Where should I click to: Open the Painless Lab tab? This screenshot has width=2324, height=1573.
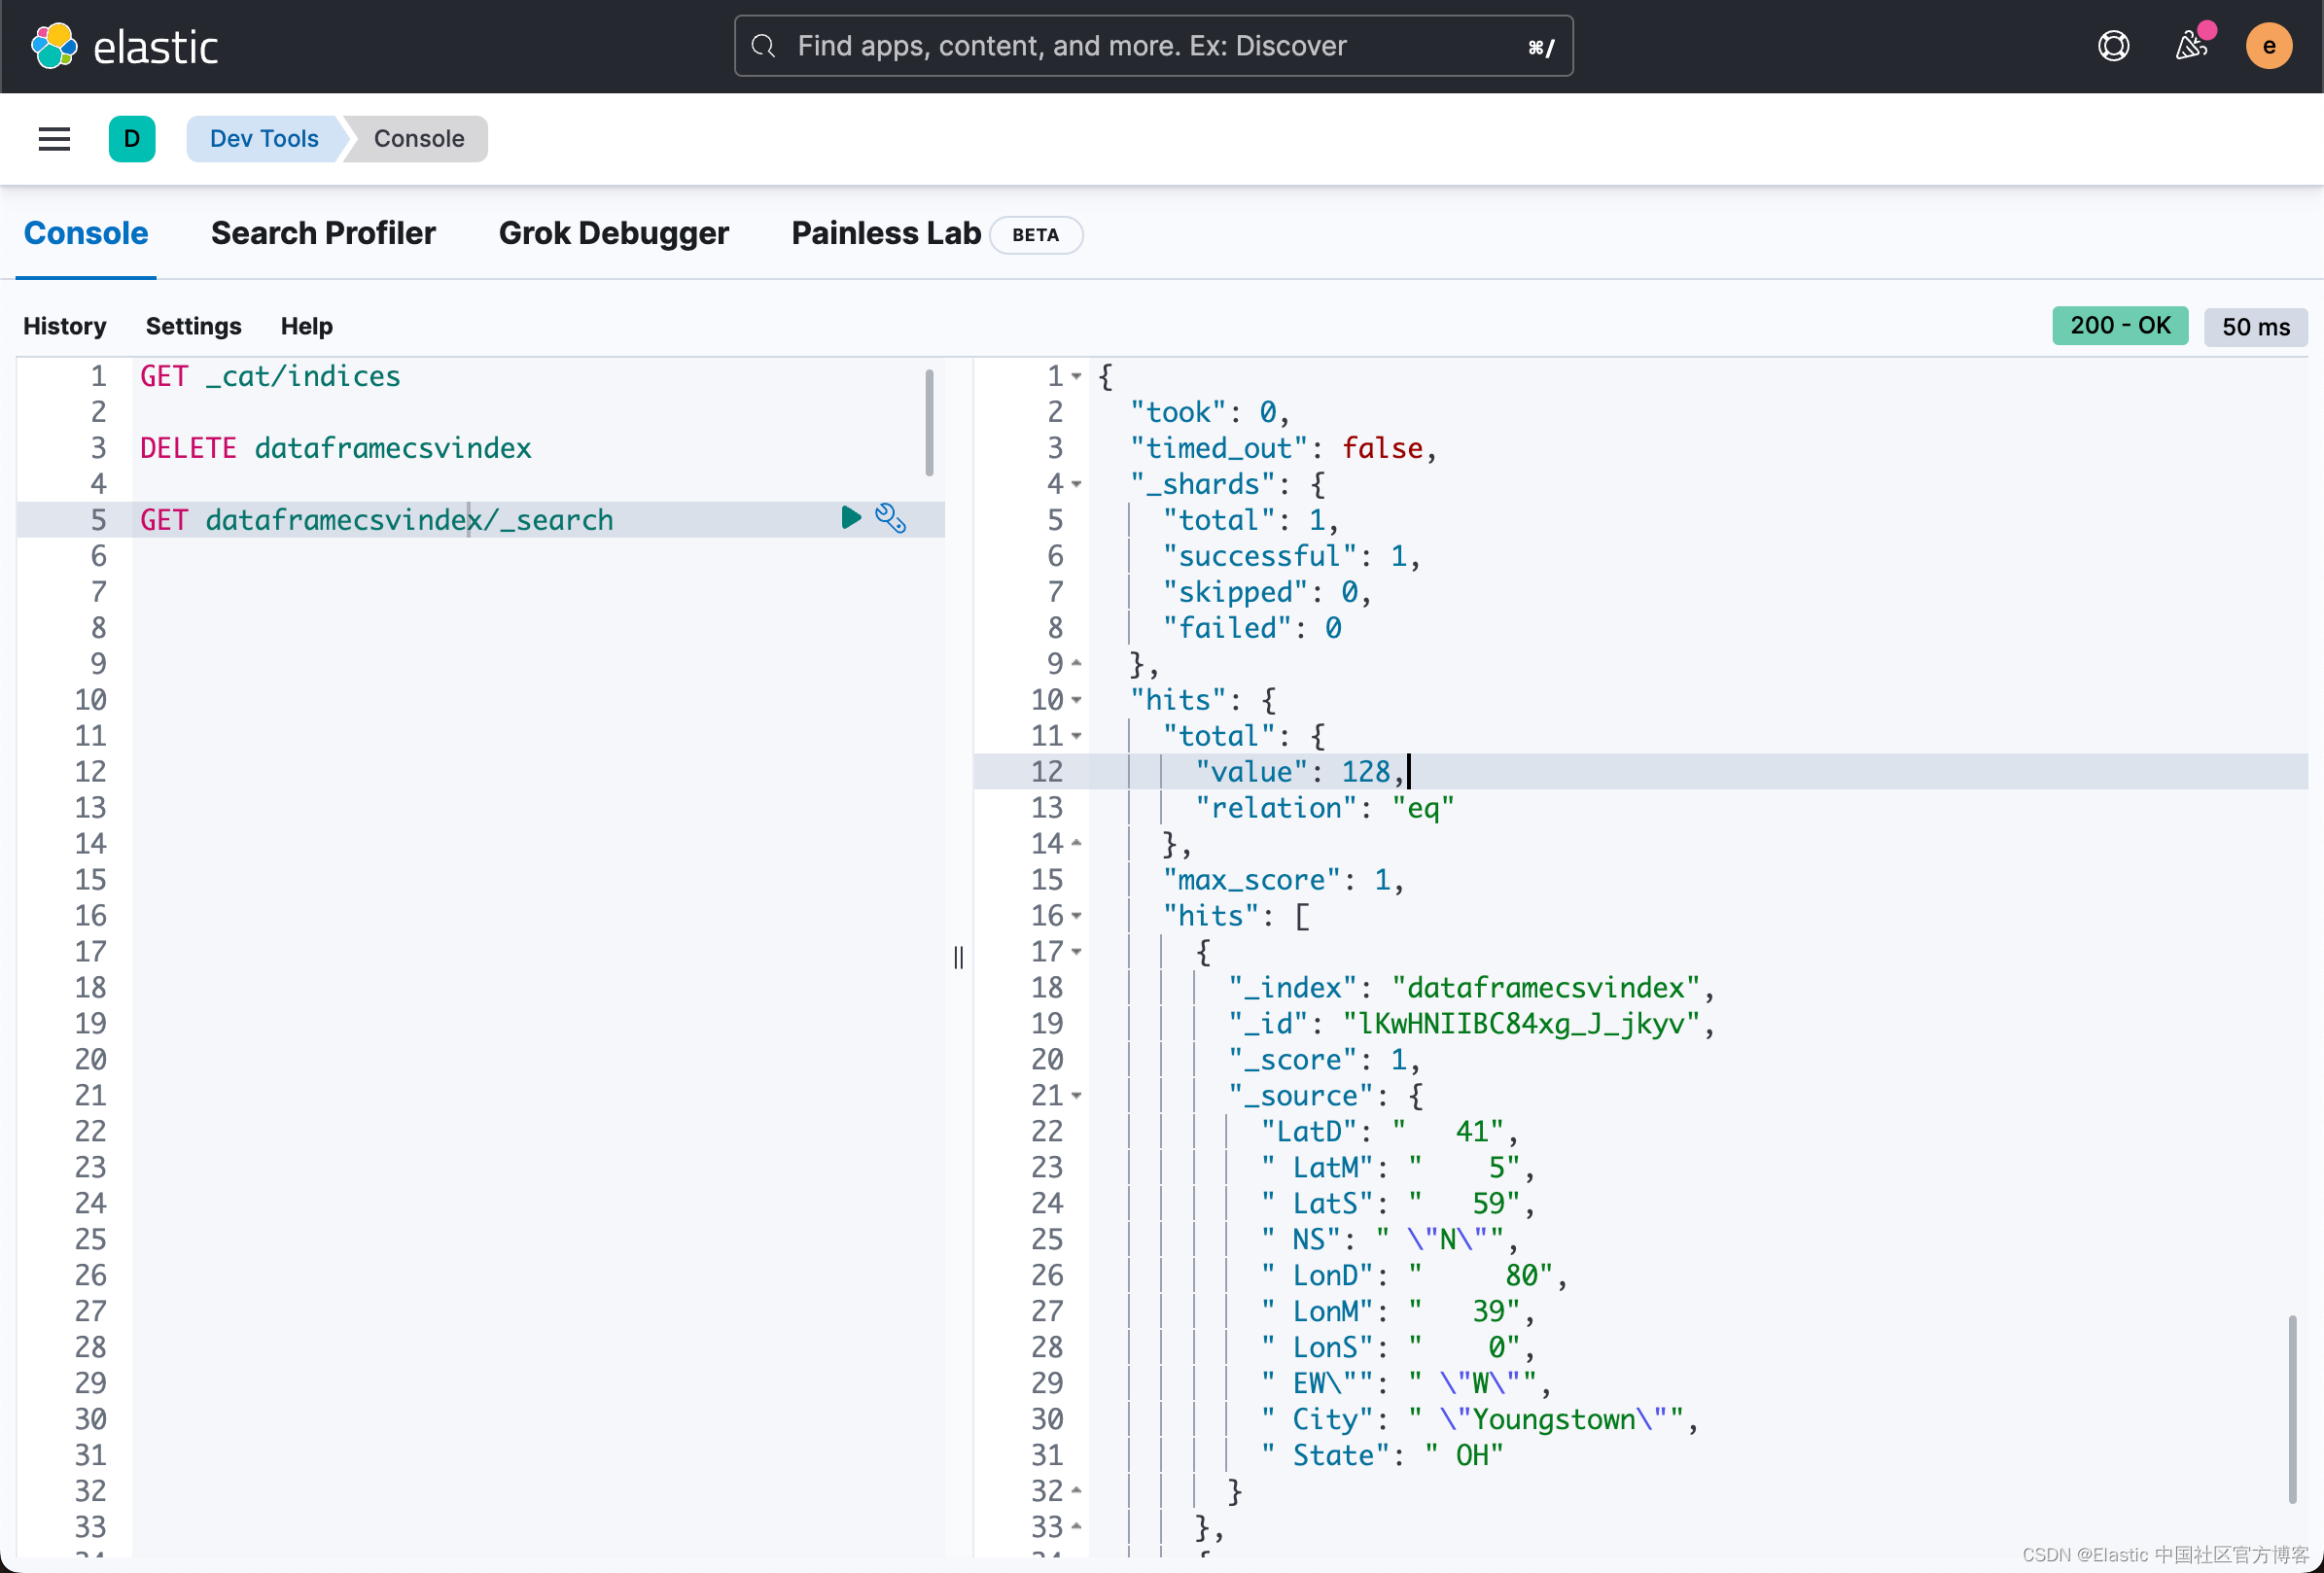(x=885, y=233)
